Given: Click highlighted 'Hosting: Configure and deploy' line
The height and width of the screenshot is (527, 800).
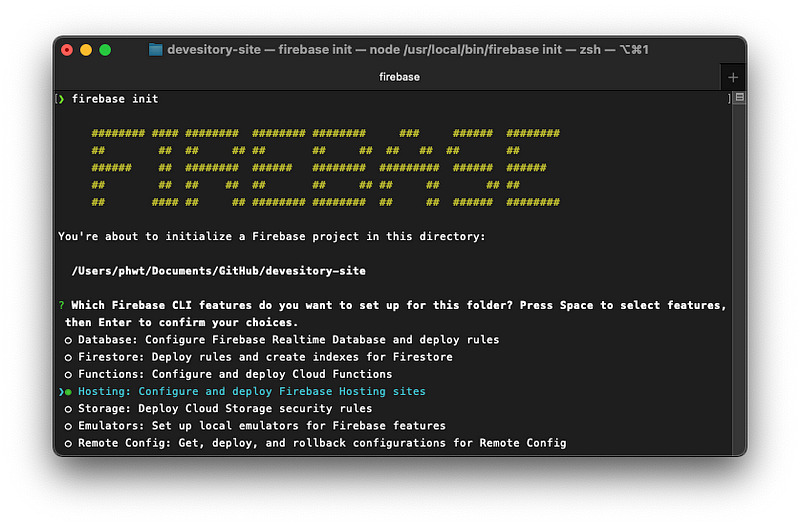Looking at the screenshot, I should pos(252,391).
